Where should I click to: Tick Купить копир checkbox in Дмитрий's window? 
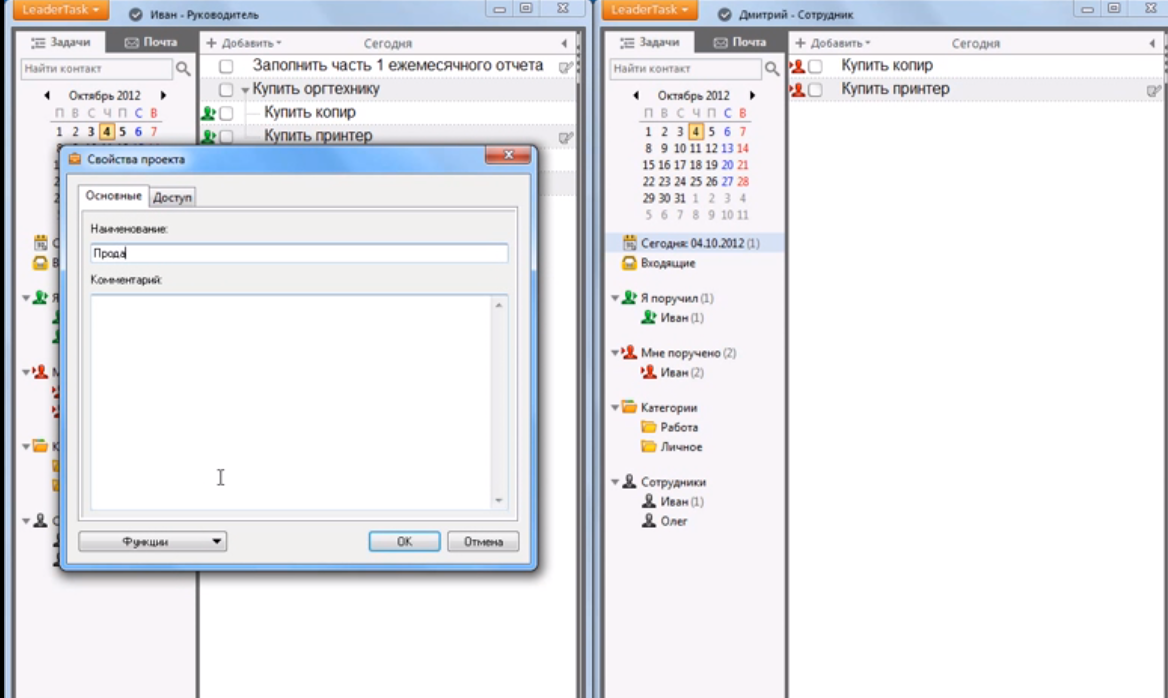[816, 66]
